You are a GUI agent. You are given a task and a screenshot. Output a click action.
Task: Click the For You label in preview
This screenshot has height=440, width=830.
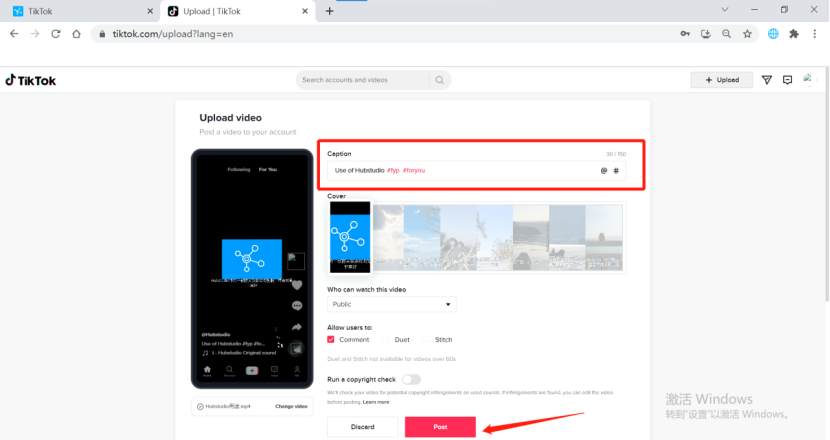268,169
